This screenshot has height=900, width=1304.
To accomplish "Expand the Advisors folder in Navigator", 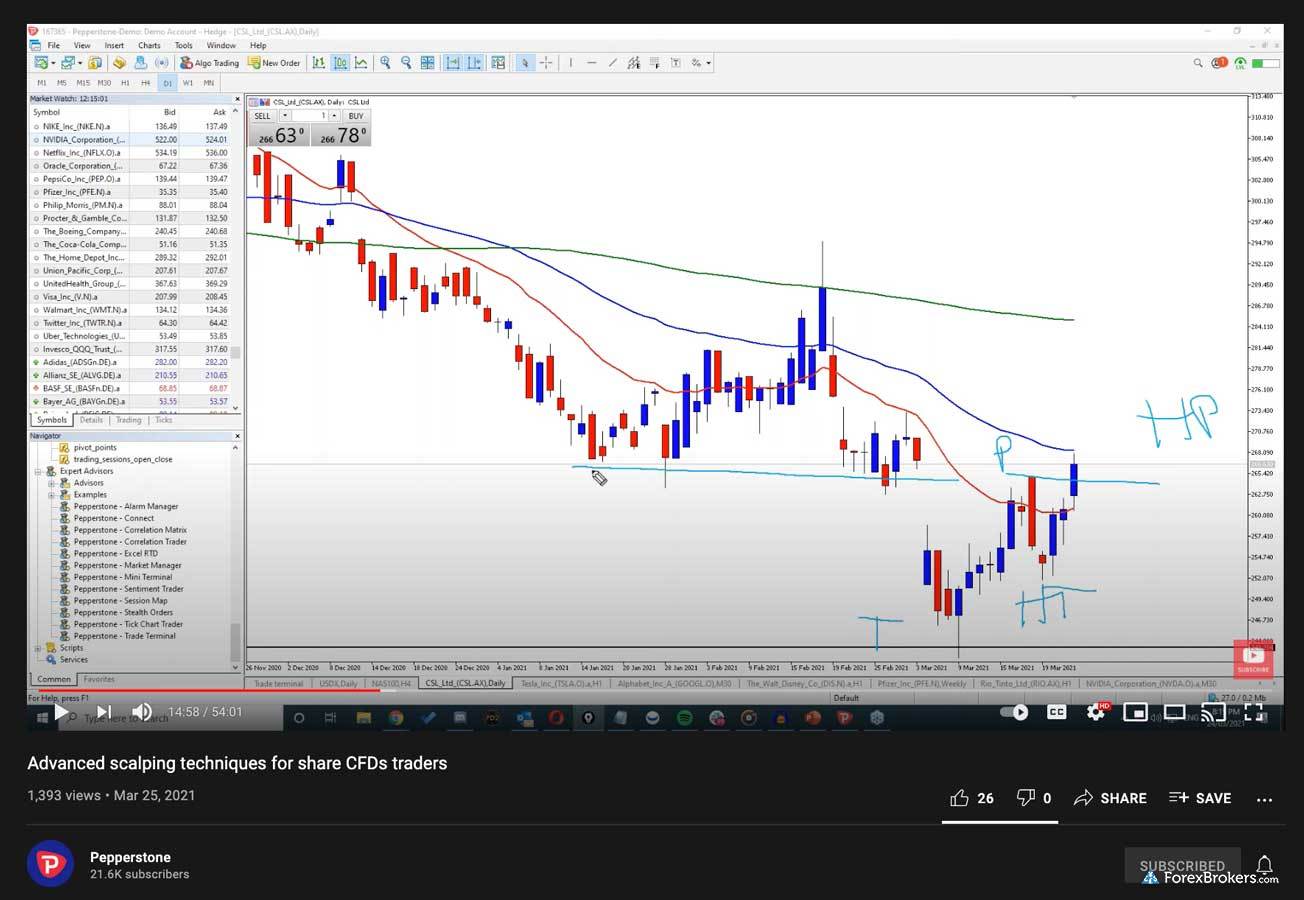I will [x=51, y=483].
